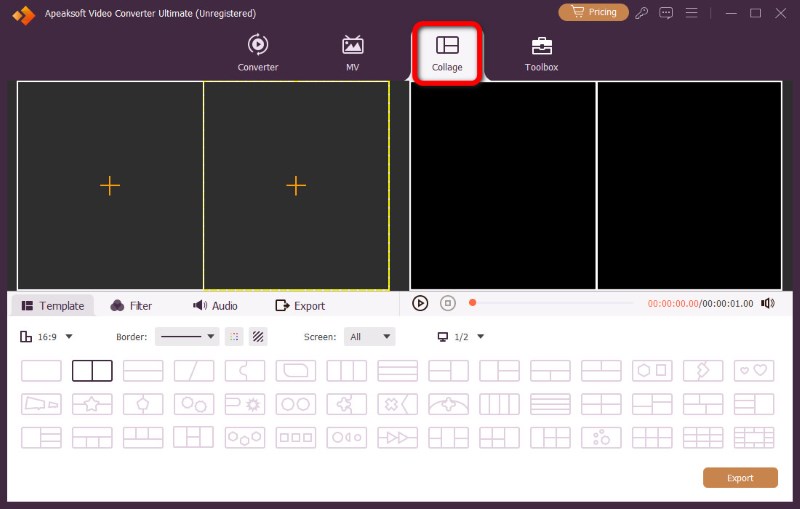Switch to the Template panel tab
The image size is (800, 509).
click(x=53, y=306)
